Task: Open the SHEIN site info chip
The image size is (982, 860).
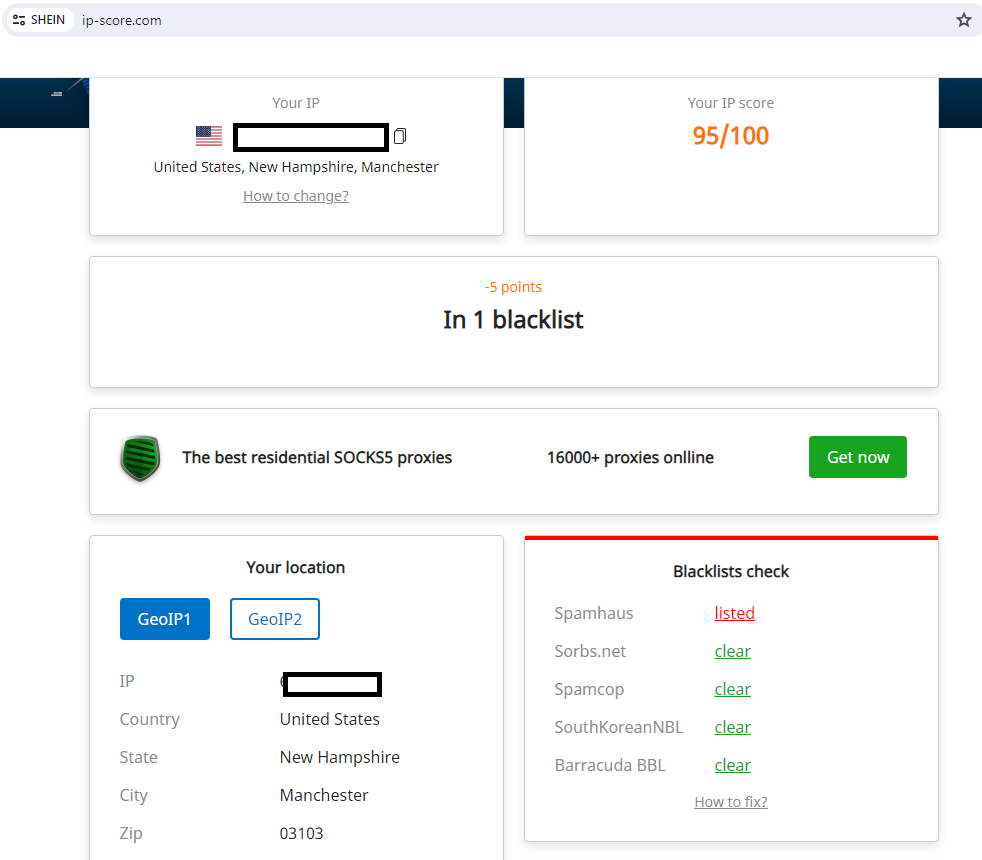Action: coord(40,20)
